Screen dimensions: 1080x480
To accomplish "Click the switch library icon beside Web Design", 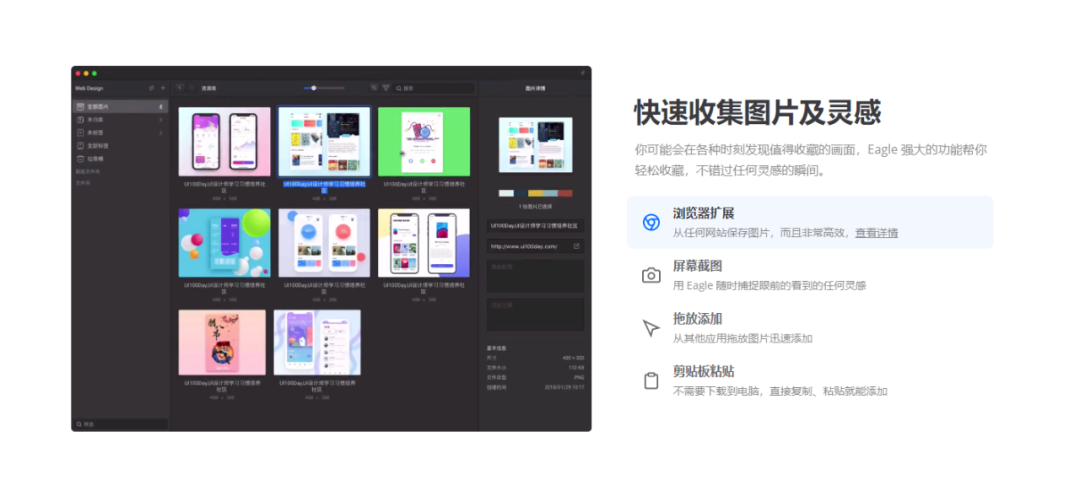I will (152, 88).
